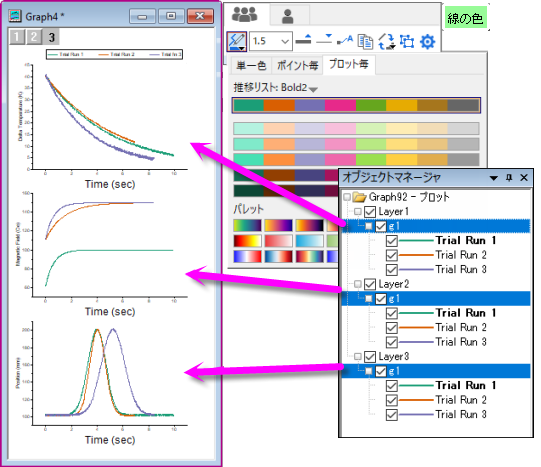Click the Graph92 folder icon
The image size is (541, 467).
pyautogui.click(x=359, y=197)
